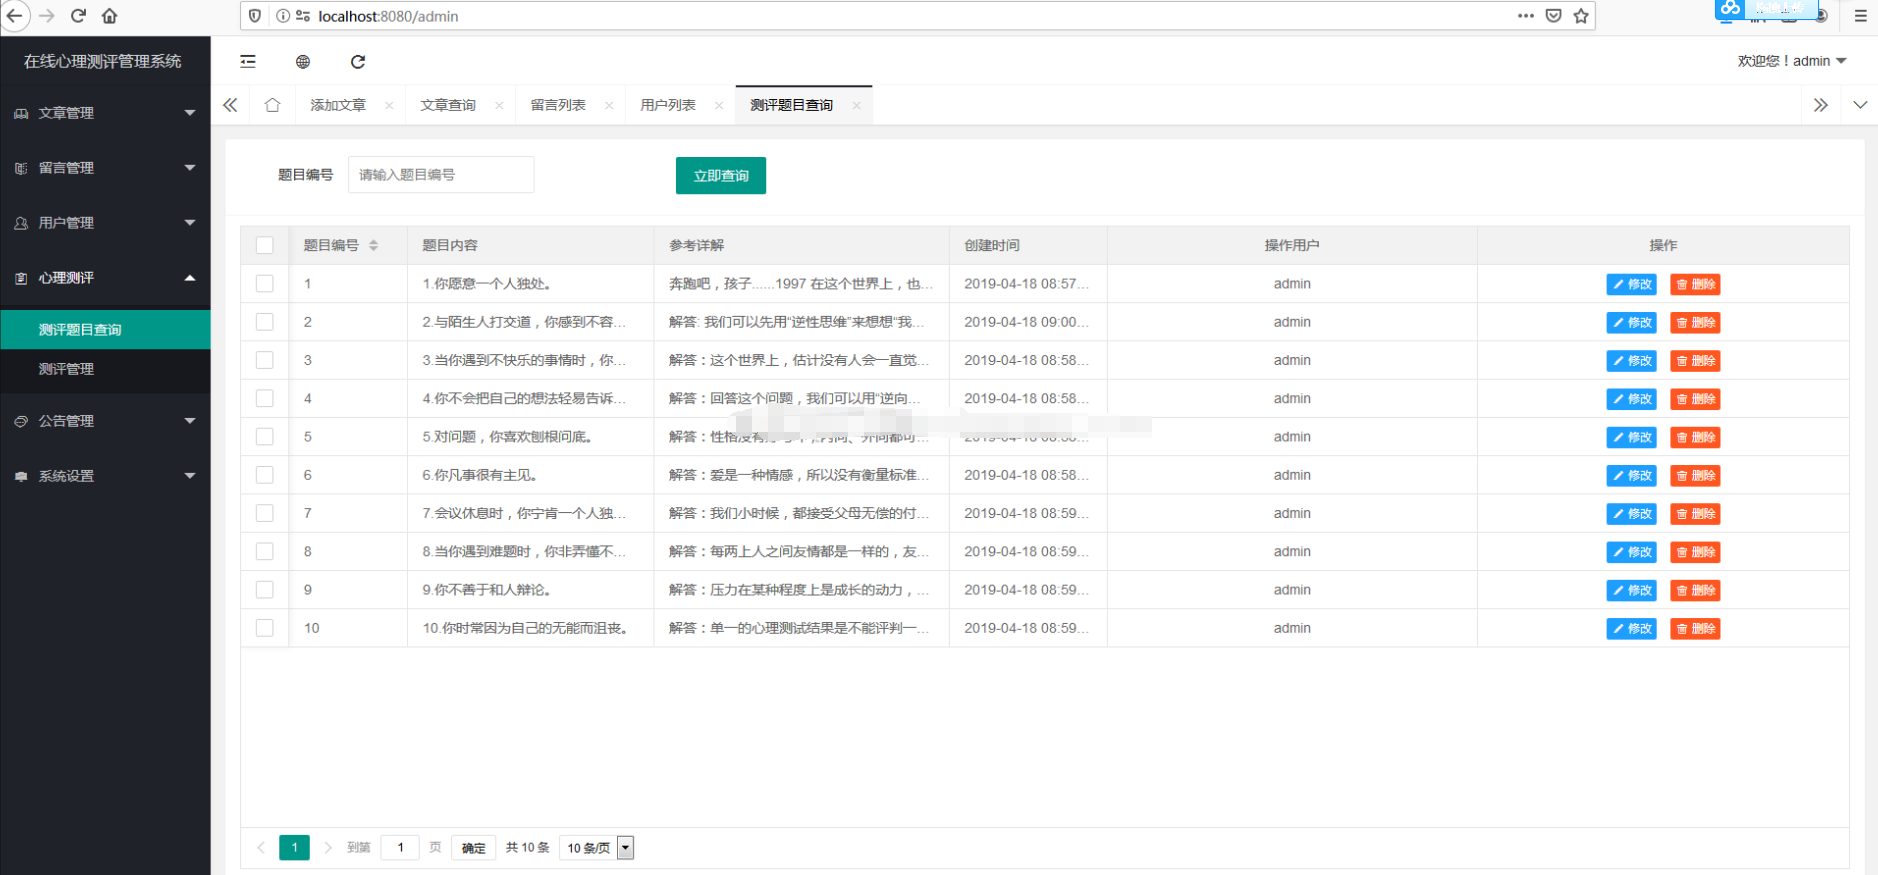
Task: Click the home tab icon
Action: pyautogui.click(x=272, y=105)
